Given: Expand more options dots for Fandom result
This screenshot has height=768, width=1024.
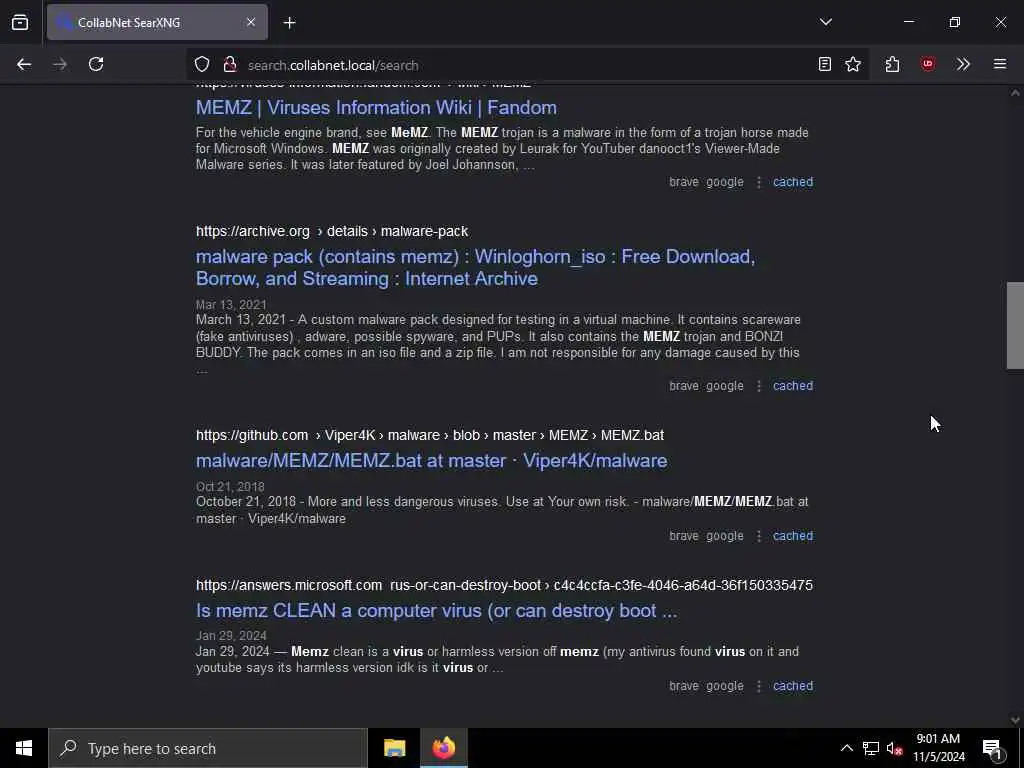Looking at the screenshot, I should coord(759,182).
